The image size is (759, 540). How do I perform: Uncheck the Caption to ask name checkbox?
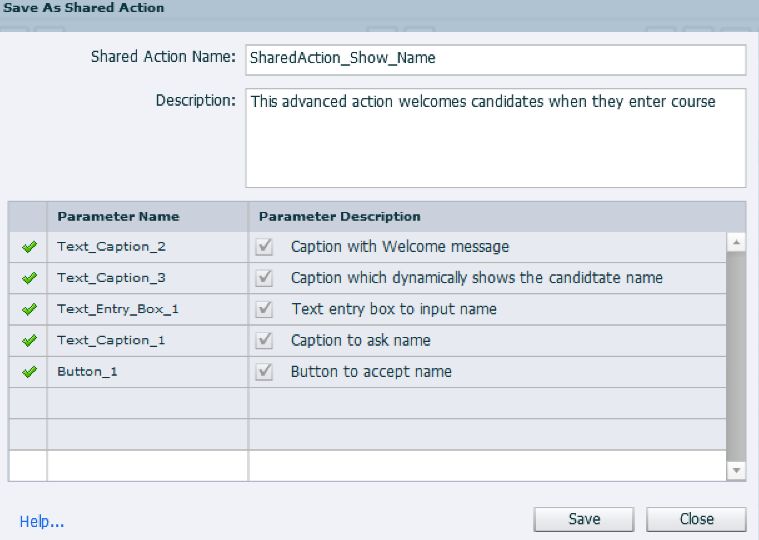(x=265, y=340)
